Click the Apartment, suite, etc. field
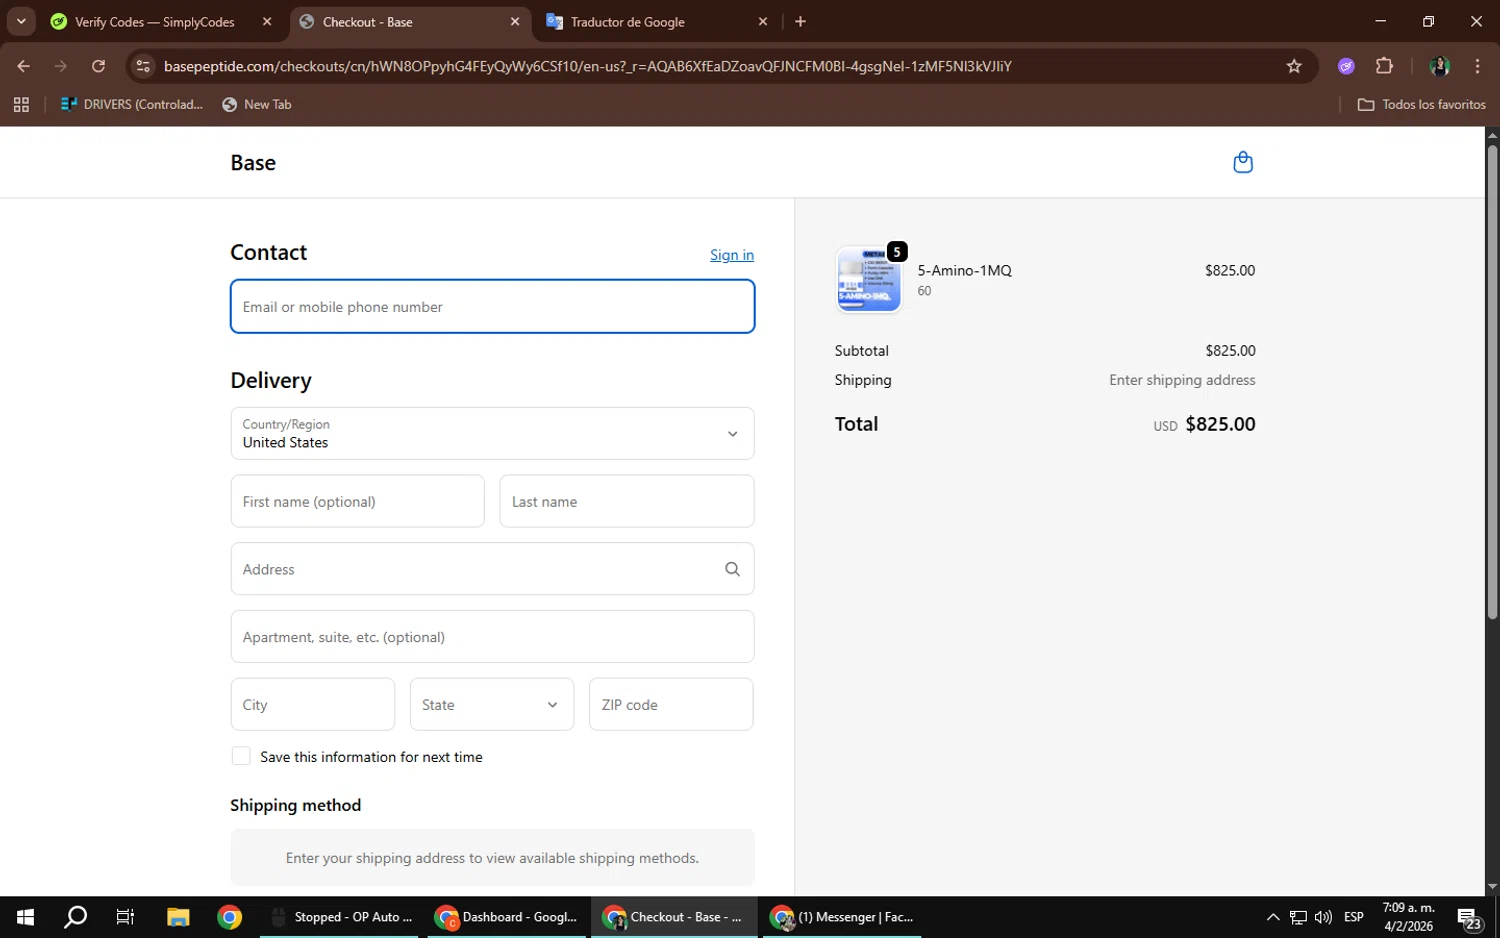Viewport: 1500px width, 938px height. (492, 637)
